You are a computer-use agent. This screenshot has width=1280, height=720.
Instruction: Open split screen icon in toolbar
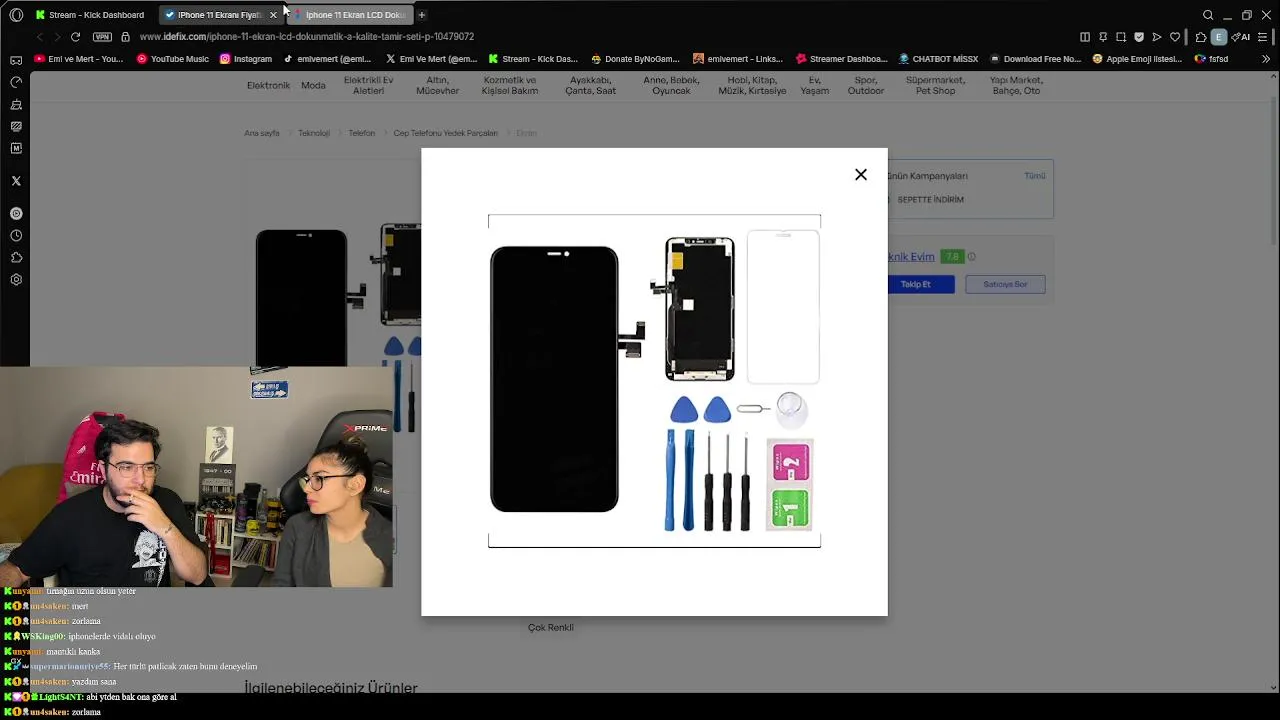[x=1085, y=37]
